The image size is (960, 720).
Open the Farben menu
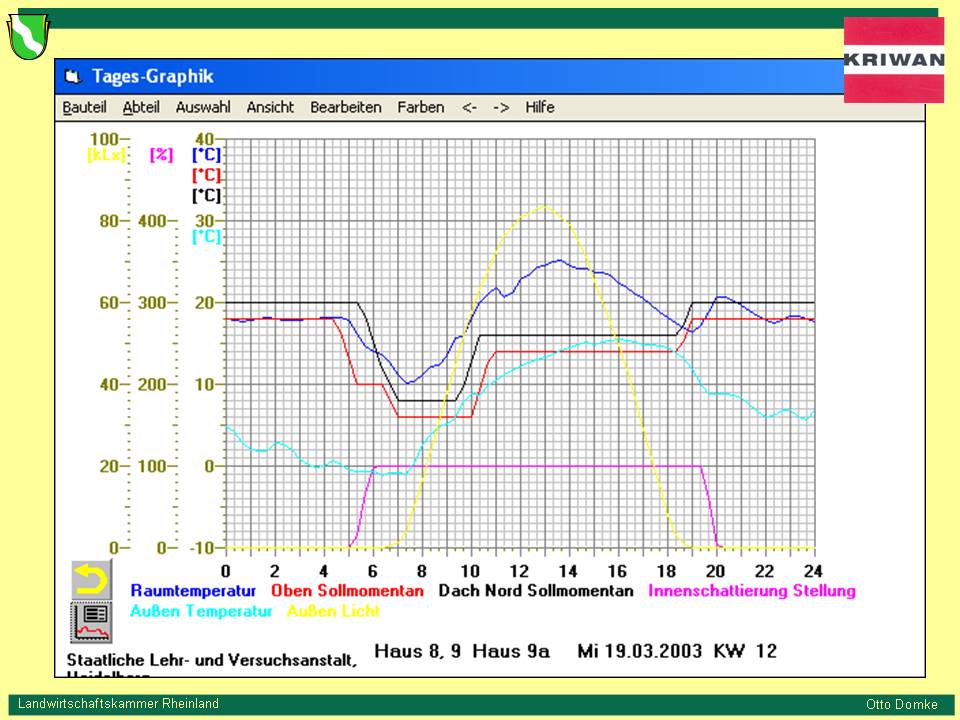[x=420, y=107]
